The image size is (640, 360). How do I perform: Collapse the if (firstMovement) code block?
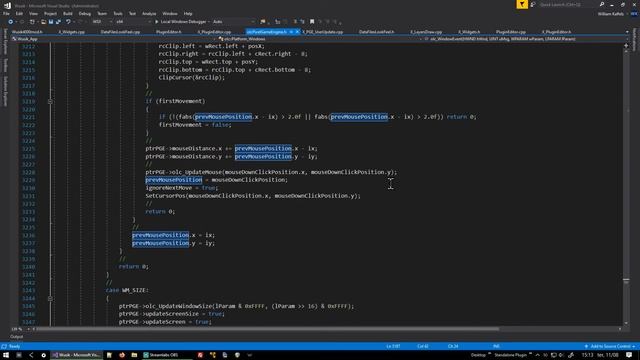[x=50, y=101]
